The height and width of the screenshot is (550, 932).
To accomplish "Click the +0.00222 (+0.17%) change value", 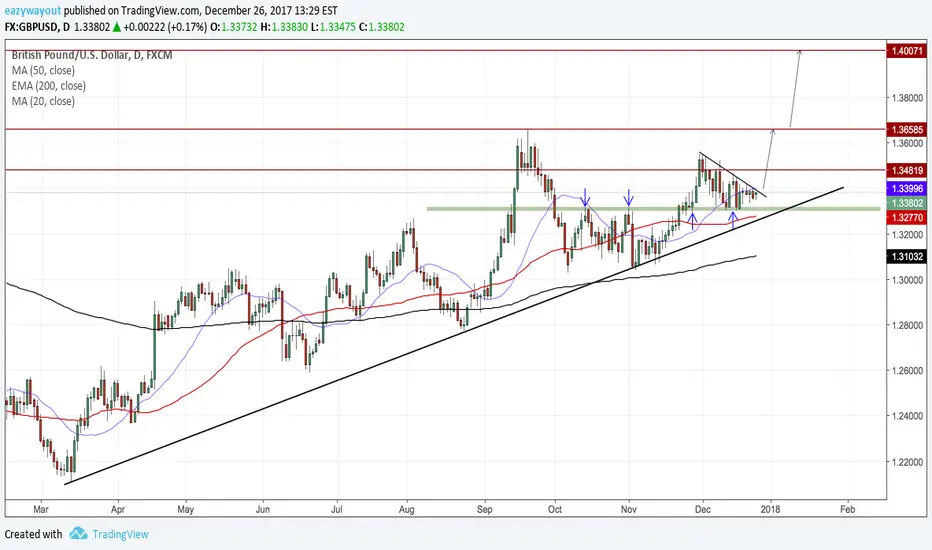I will [x=165, y=27].
